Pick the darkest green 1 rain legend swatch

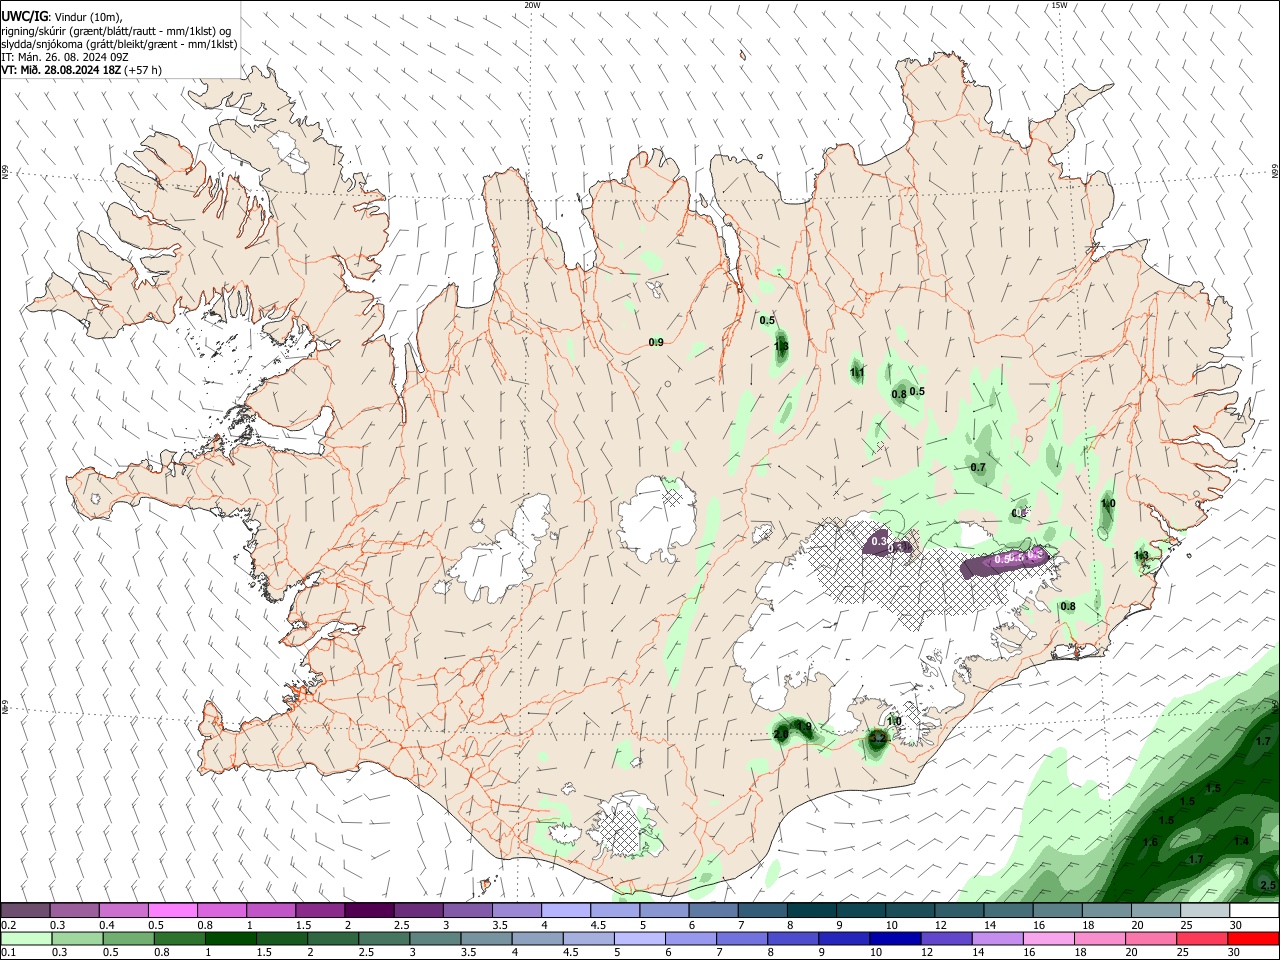click(x=230, y=938)
